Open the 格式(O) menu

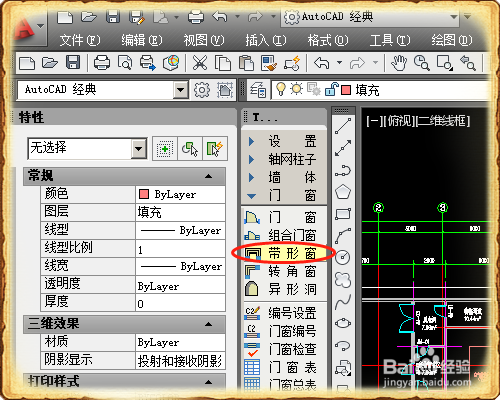coord(328,40)
